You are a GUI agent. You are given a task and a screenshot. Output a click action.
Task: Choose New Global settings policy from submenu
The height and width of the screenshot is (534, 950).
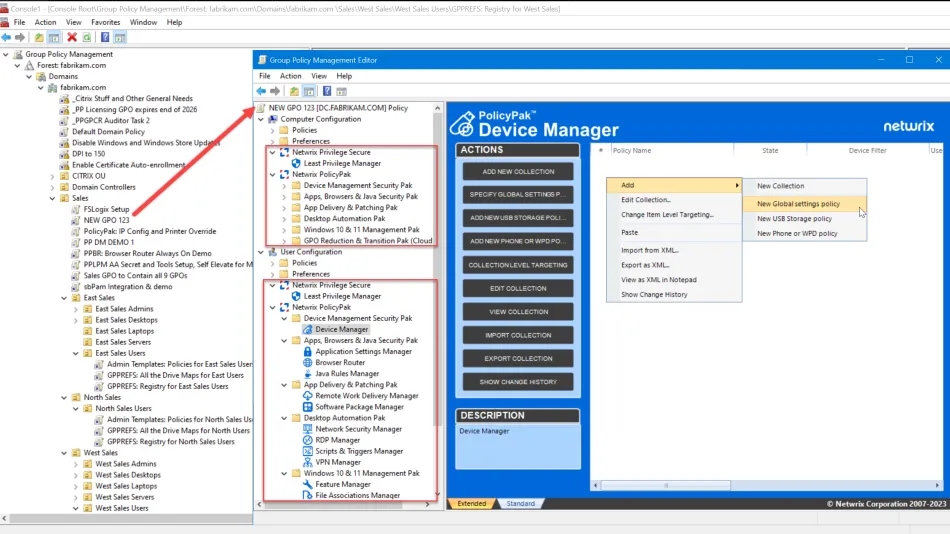[x=798, y=204]
